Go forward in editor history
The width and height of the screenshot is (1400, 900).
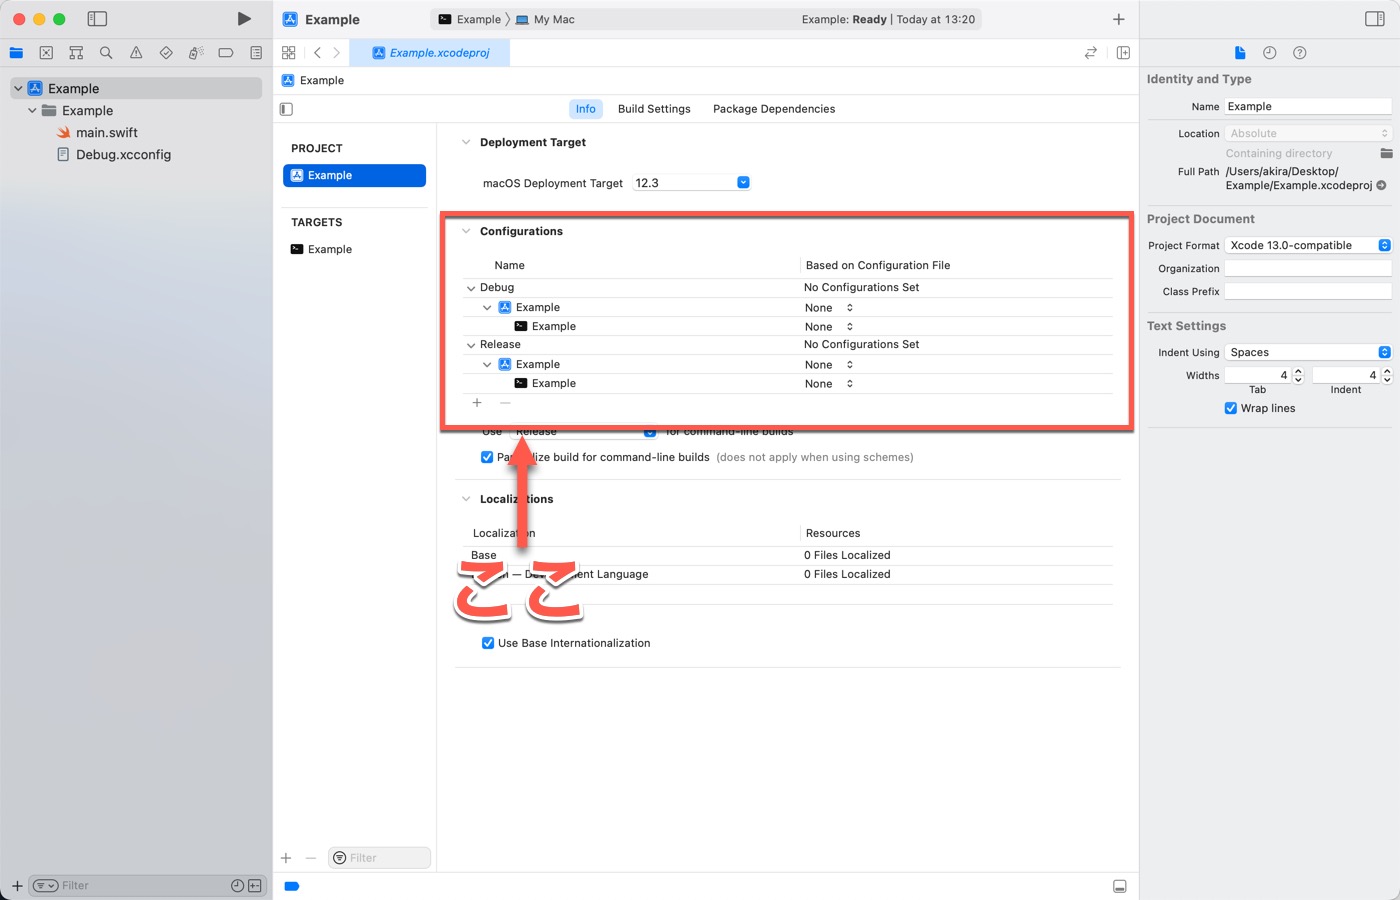[x=336, y=53]
